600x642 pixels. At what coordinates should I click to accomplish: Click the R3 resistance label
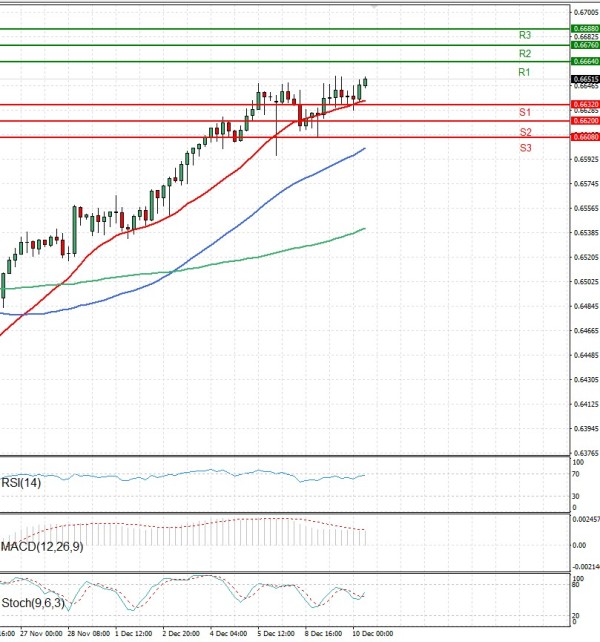pos(524,35)
